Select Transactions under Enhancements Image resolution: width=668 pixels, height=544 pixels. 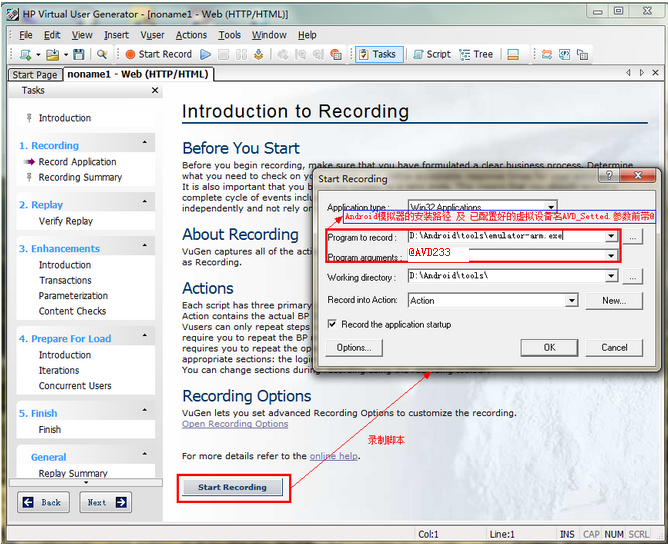[x=65, y=280]
